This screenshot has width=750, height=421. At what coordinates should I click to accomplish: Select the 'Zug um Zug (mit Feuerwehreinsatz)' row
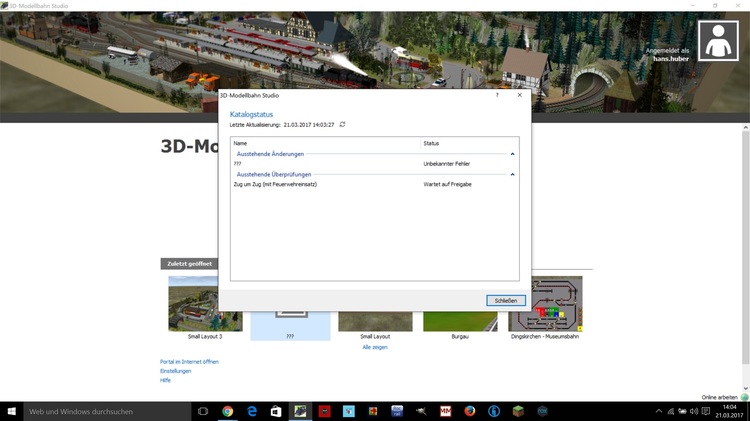[x=375, y=184]
